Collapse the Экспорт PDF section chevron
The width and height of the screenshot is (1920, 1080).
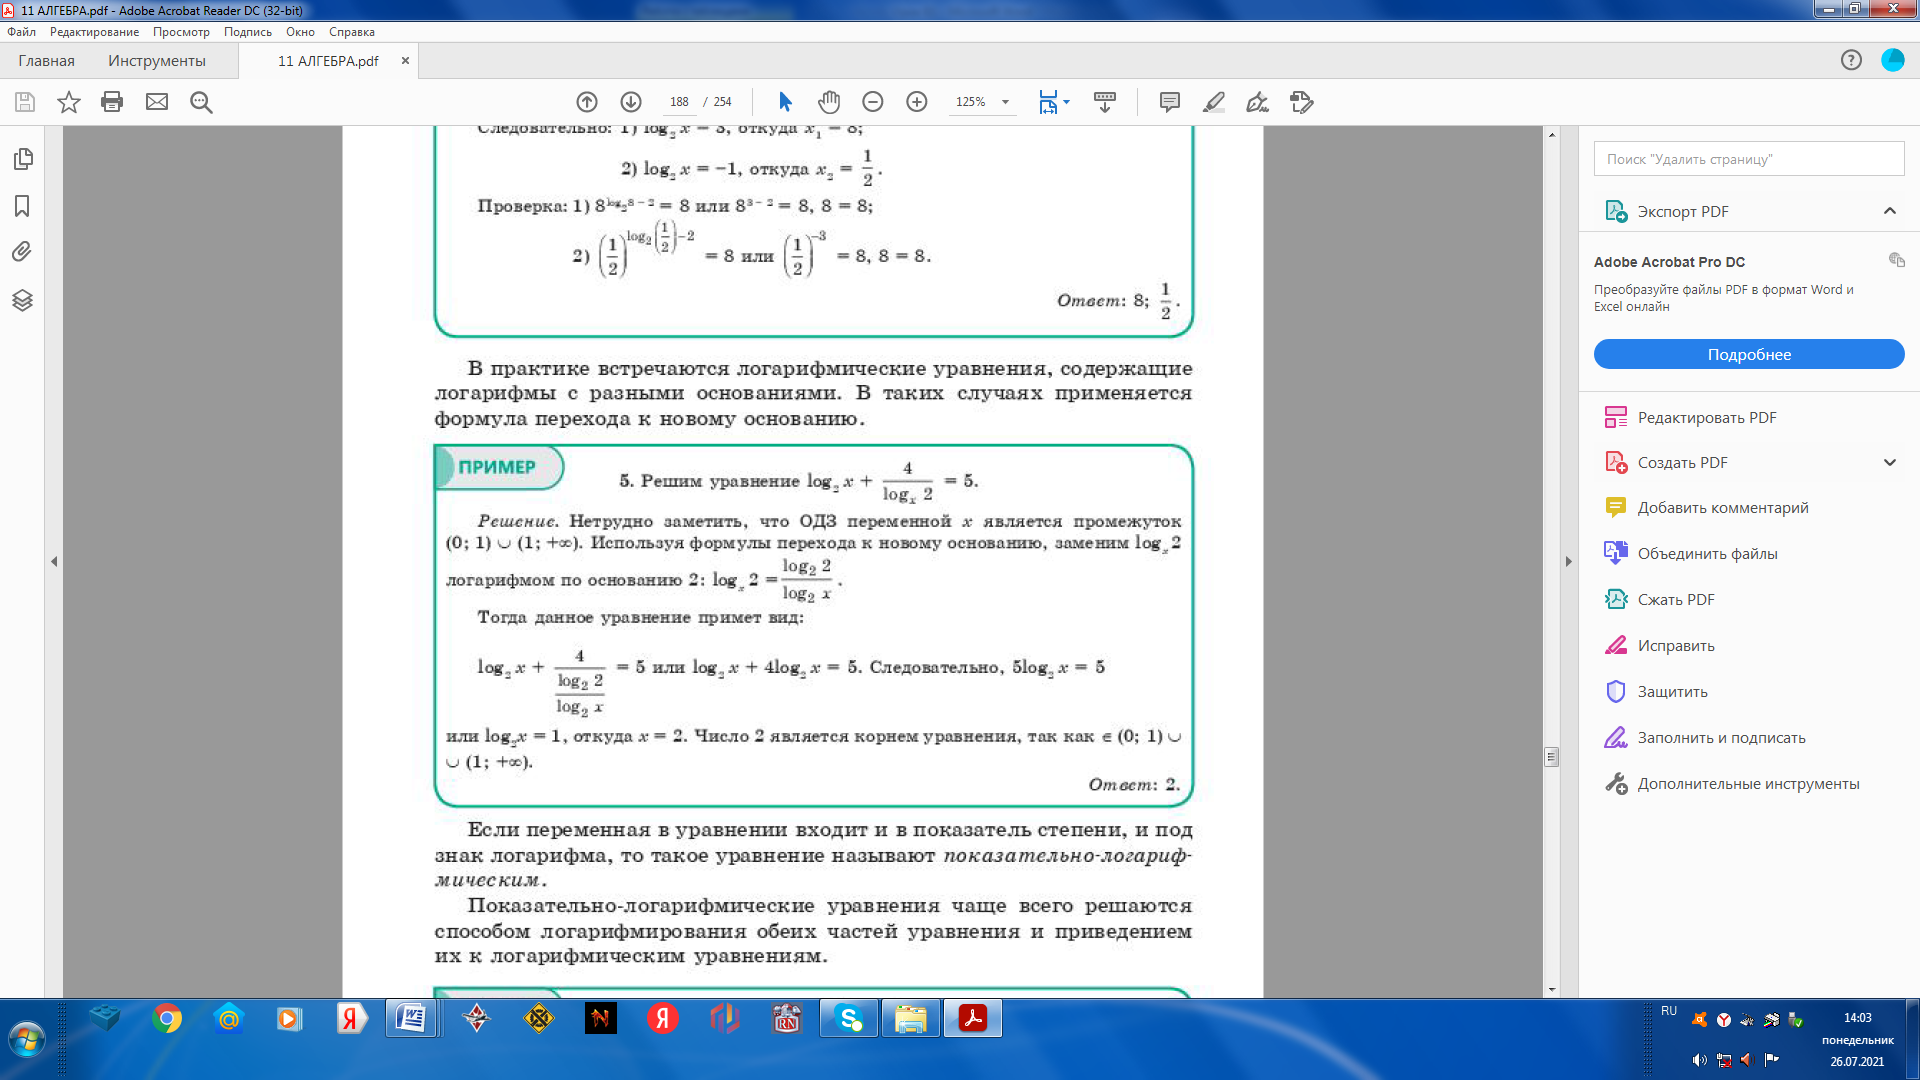(x=1889, y=211)
